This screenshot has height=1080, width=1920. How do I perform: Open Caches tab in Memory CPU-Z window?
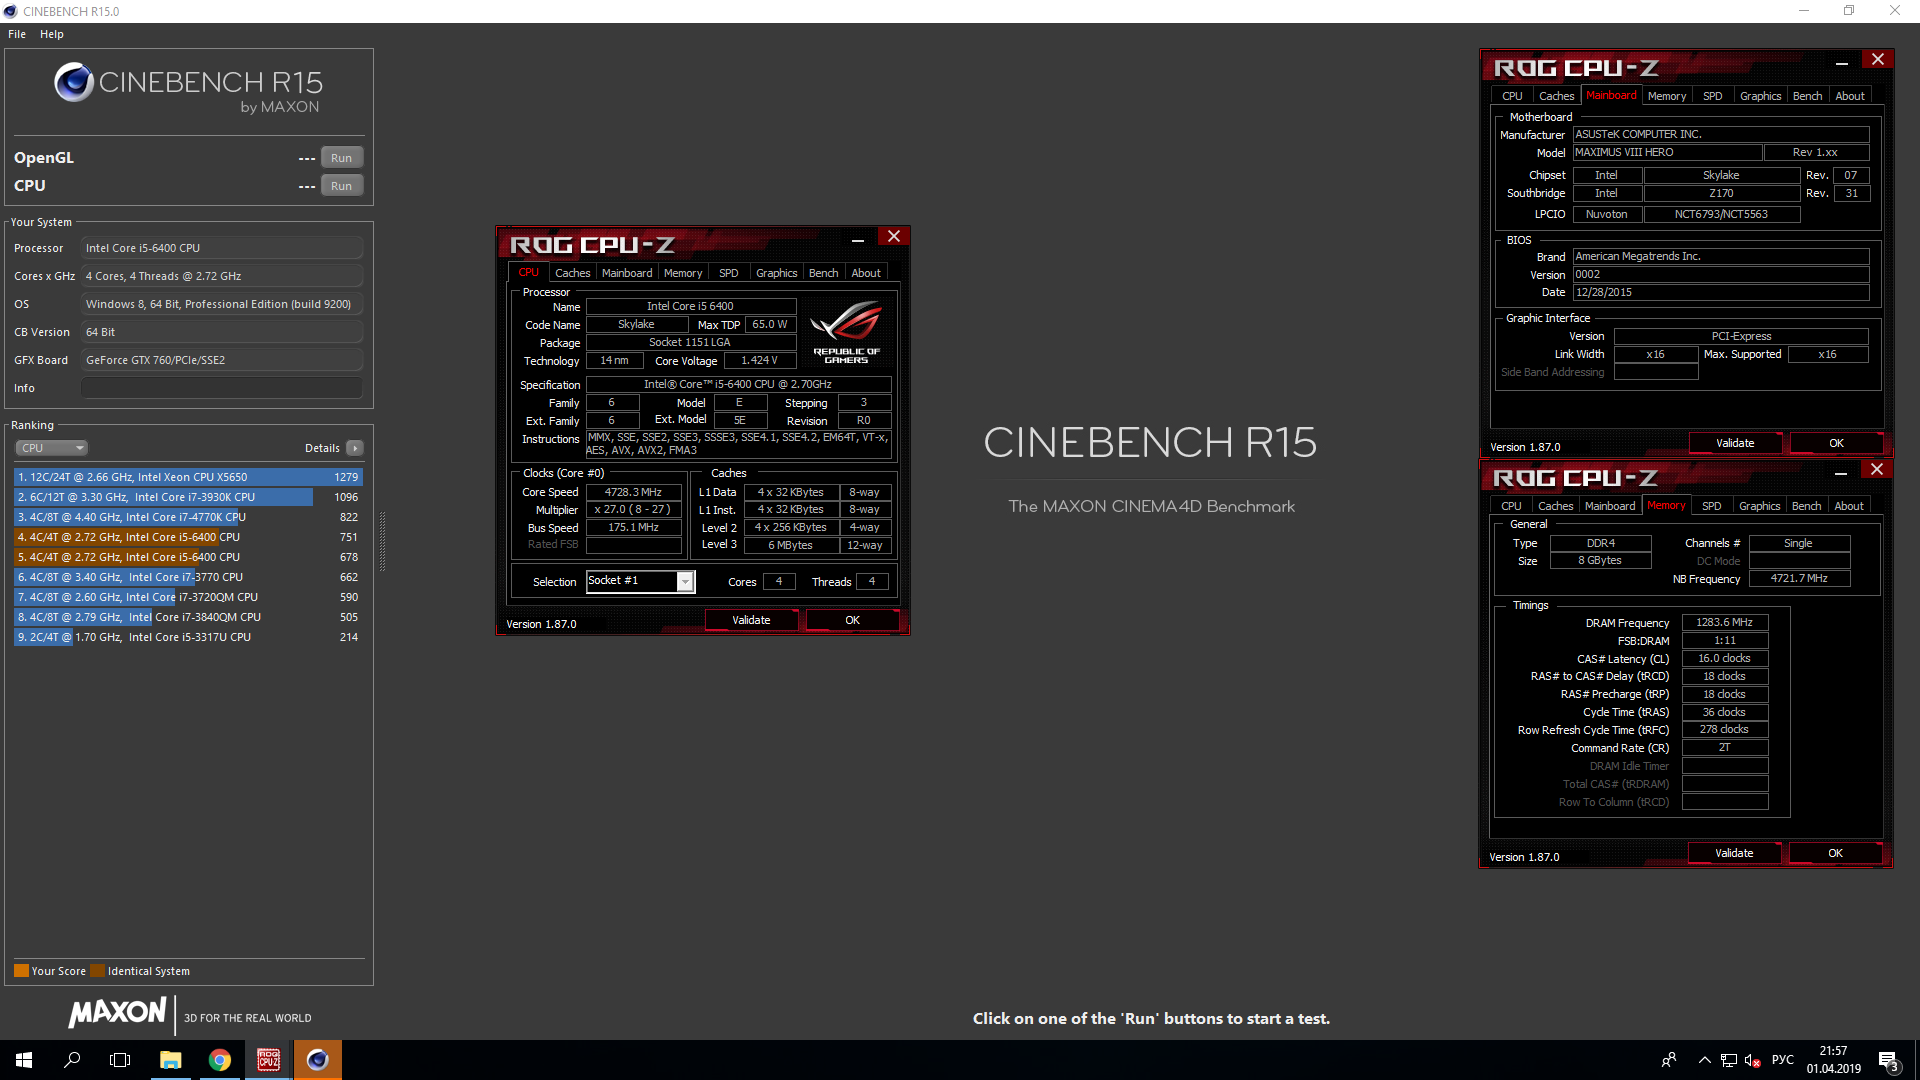[1556, 506]
